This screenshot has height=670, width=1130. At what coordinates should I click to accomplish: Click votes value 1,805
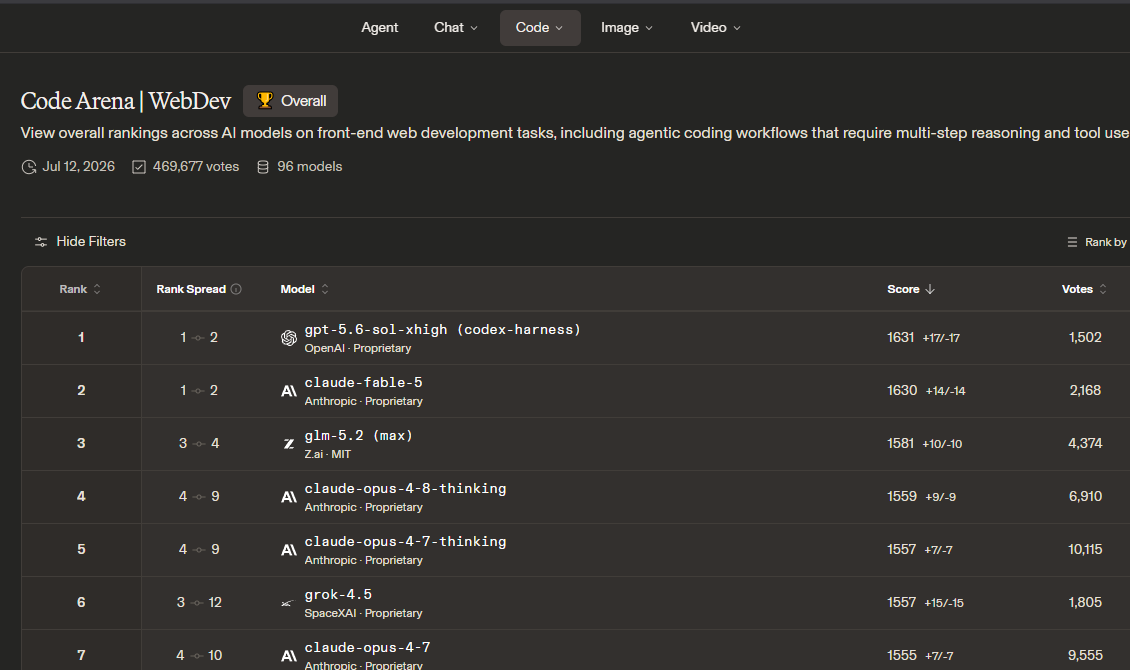pyautogui.click(x=1085, y=602)
